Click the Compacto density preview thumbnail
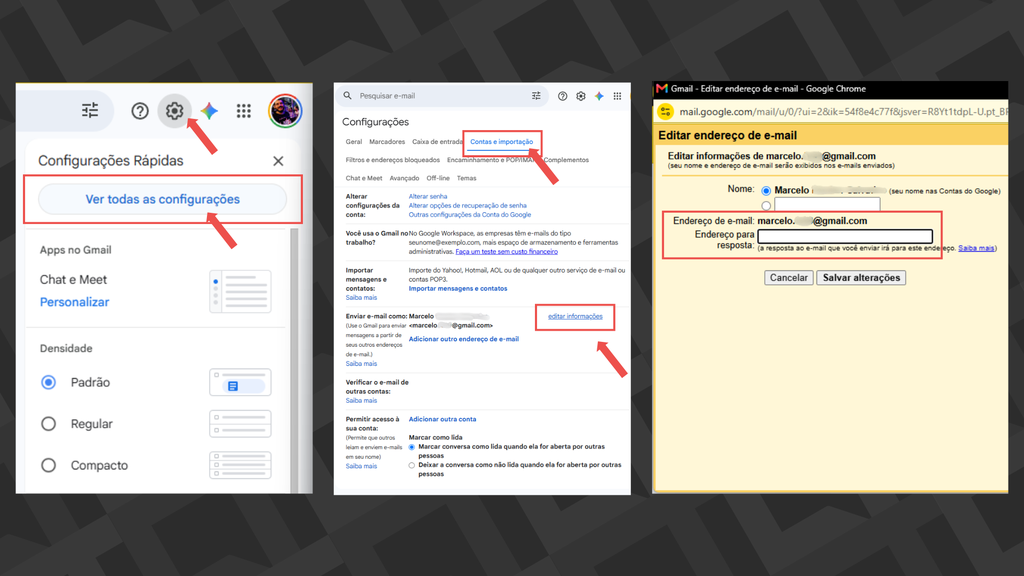Image resolution: width=1024 pixels, height=576 pixels. [240, 465]
